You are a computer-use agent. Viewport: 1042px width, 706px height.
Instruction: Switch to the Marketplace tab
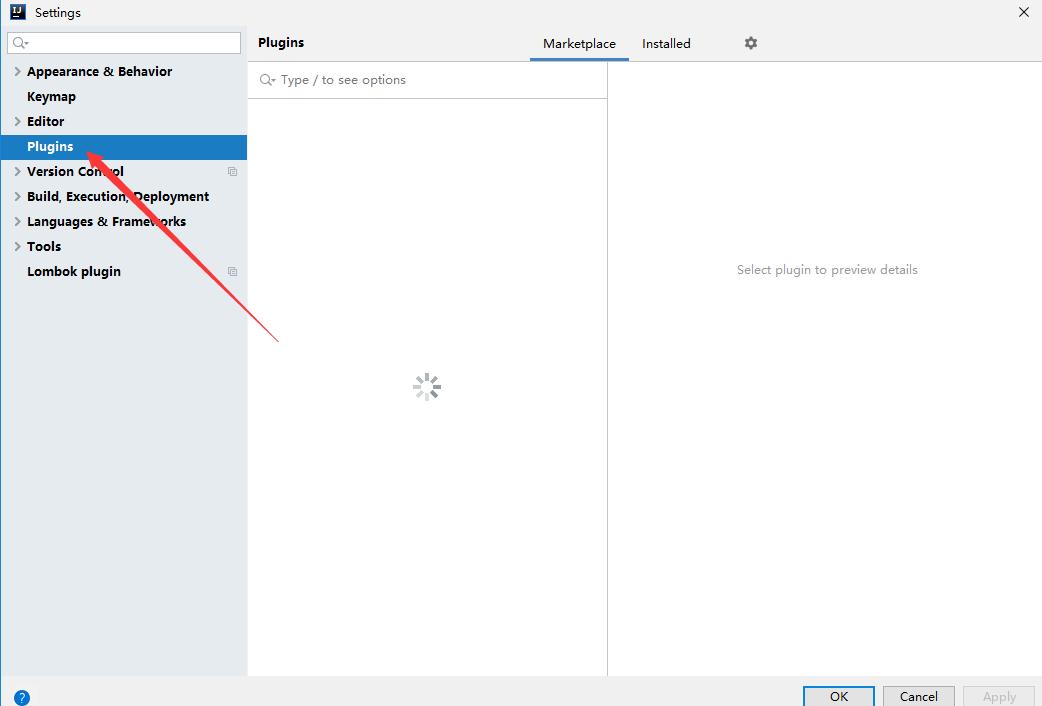click(x=579, y=44)
